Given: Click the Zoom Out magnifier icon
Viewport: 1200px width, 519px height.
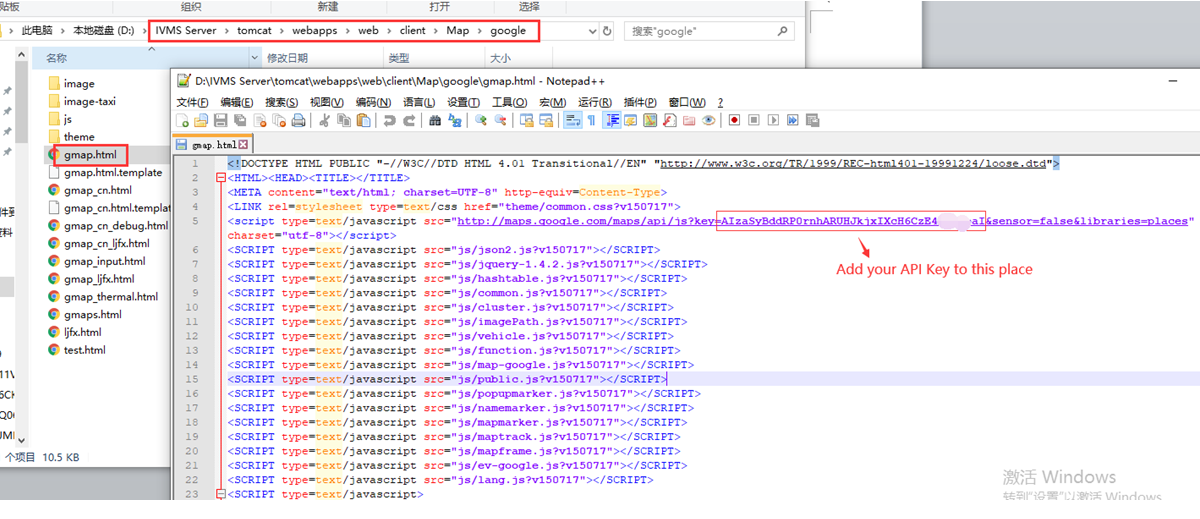Looking at the screenshot, I should coord(501,120).
